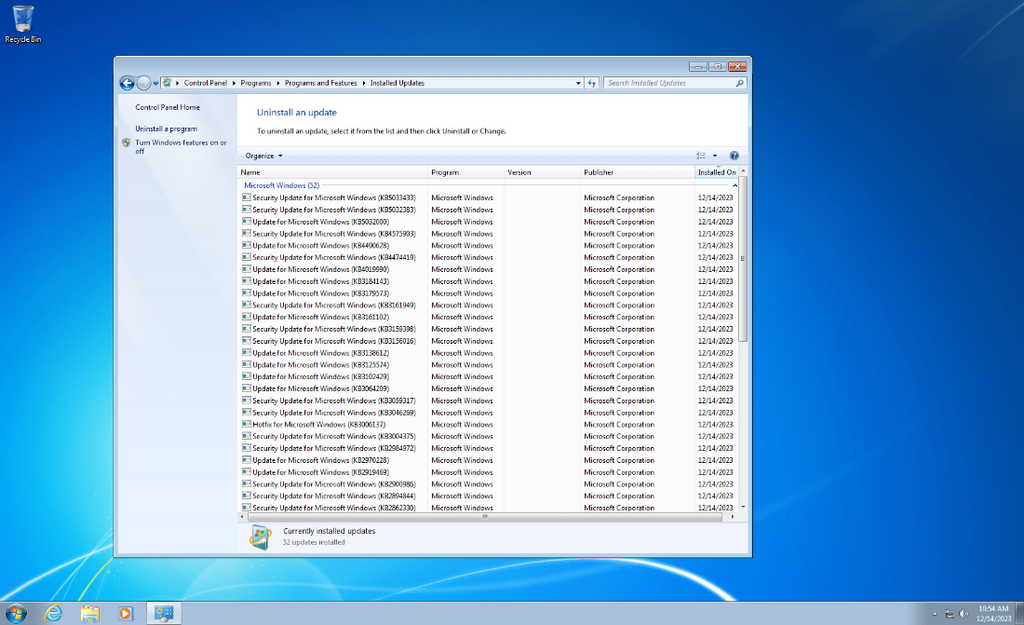1024x625 pixels.
Task: Click the vertical scrollbar thumb
Action: click(743, 259)
